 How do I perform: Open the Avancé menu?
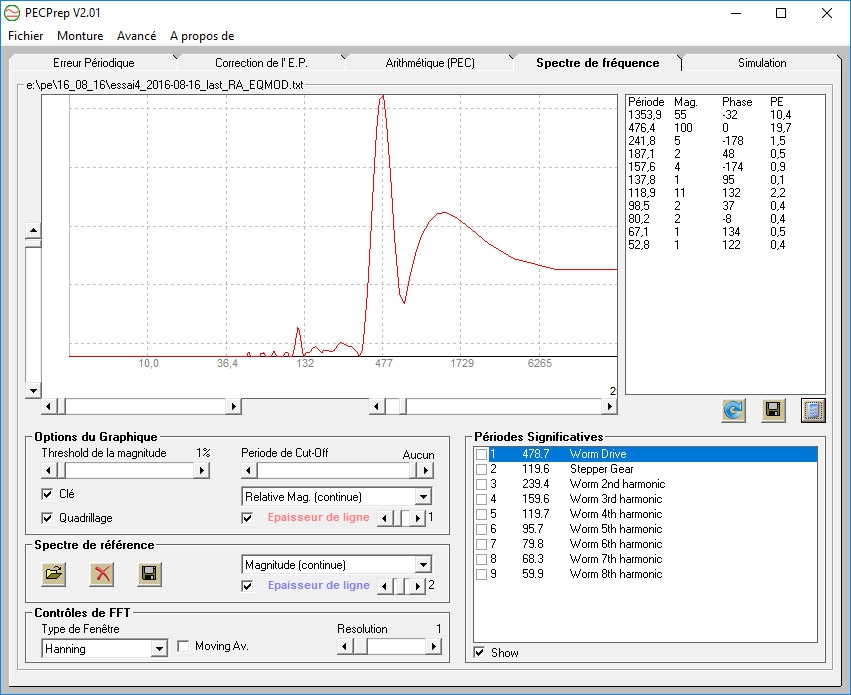click(x=136, y=36)
